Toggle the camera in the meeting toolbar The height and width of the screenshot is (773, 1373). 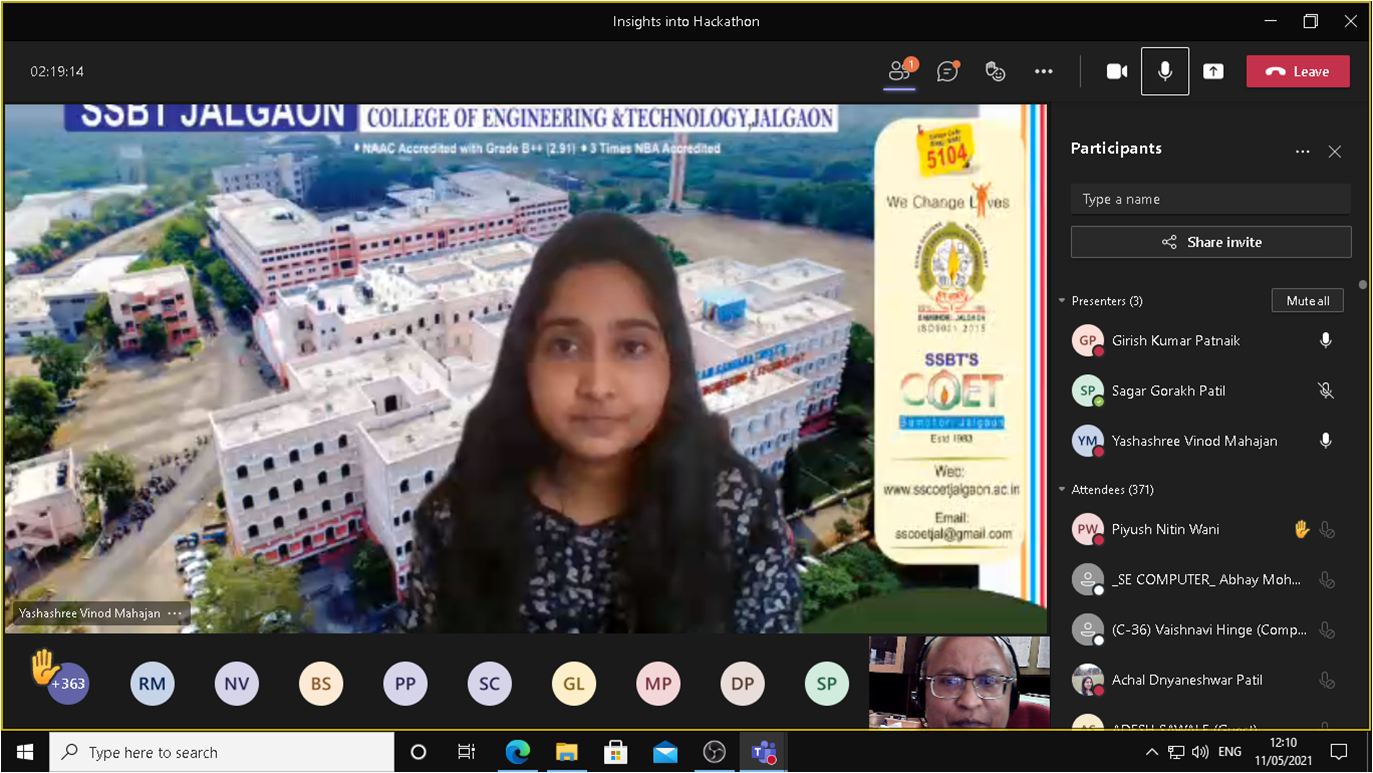1117,71
